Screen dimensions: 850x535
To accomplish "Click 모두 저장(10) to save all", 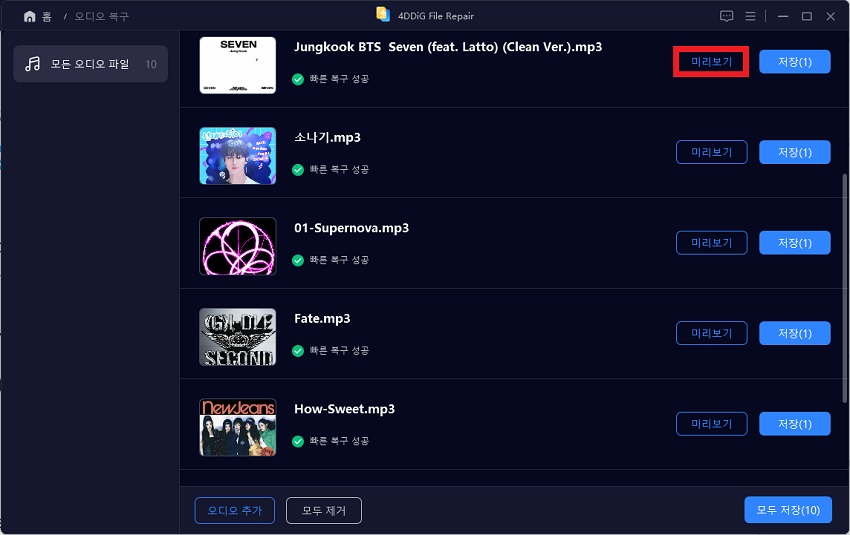I will 788,510.
